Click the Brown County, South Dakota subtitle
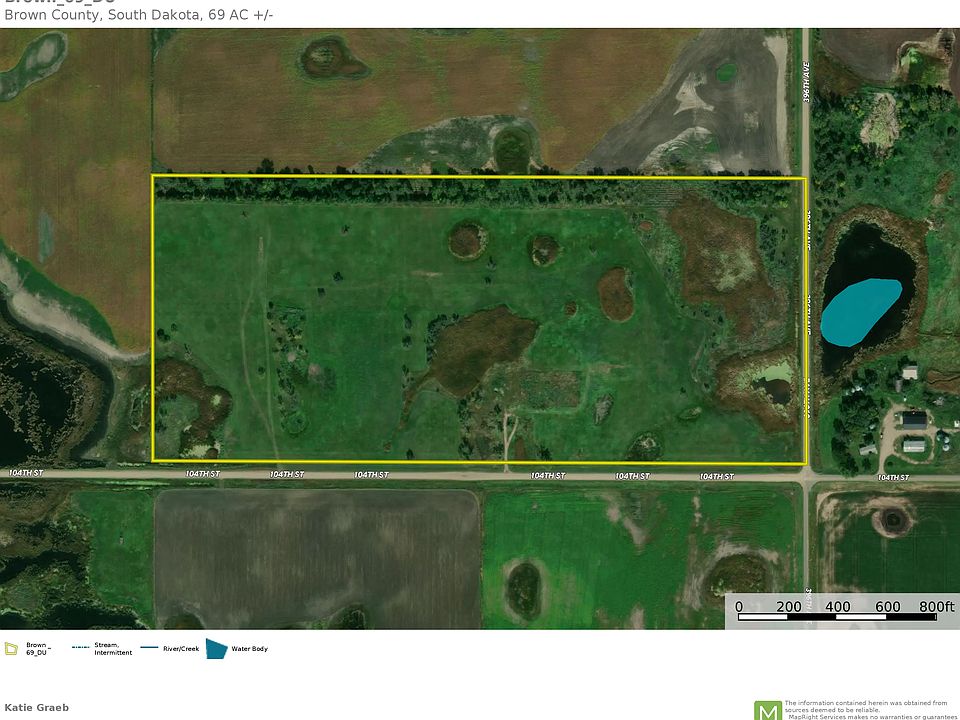Viewport: 960px width, 720px height. pos(138,15)
